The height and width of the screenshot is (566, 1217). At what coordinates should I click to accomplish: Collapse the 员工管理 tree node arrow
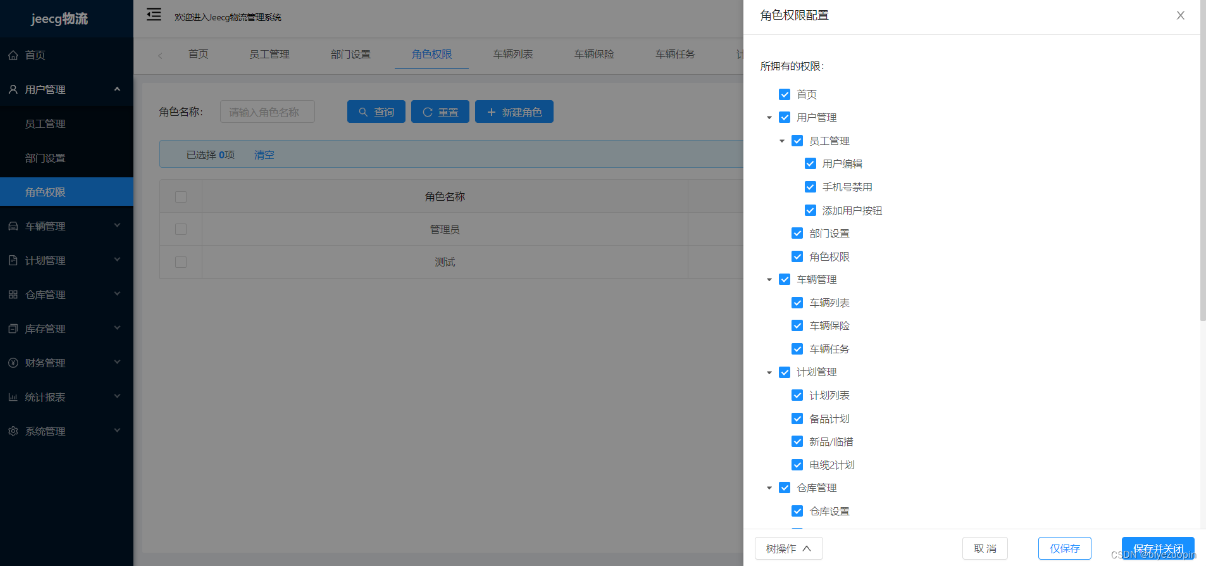tap(783, 141)
